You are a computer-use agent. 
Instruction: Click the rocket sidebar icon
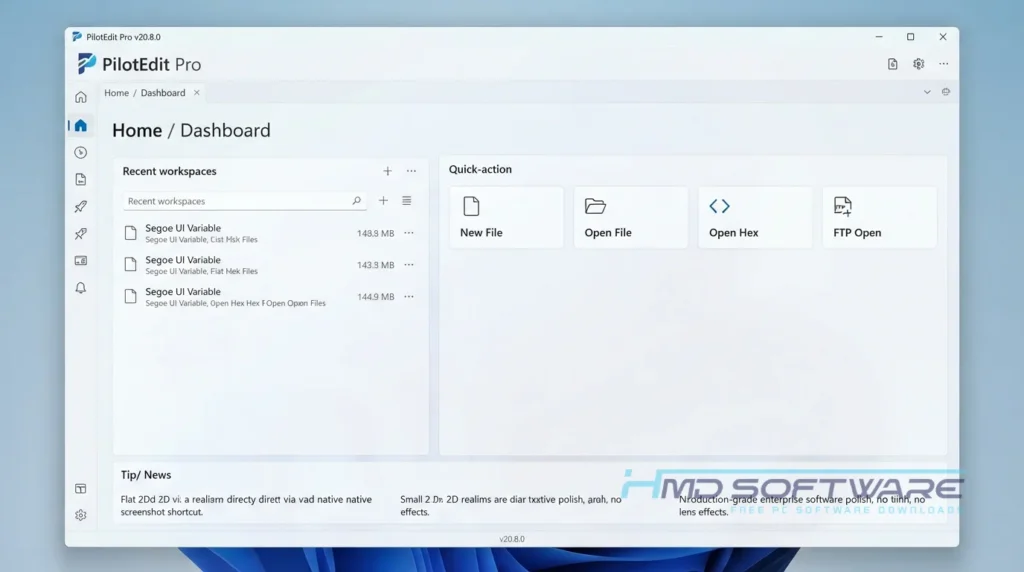80,206
